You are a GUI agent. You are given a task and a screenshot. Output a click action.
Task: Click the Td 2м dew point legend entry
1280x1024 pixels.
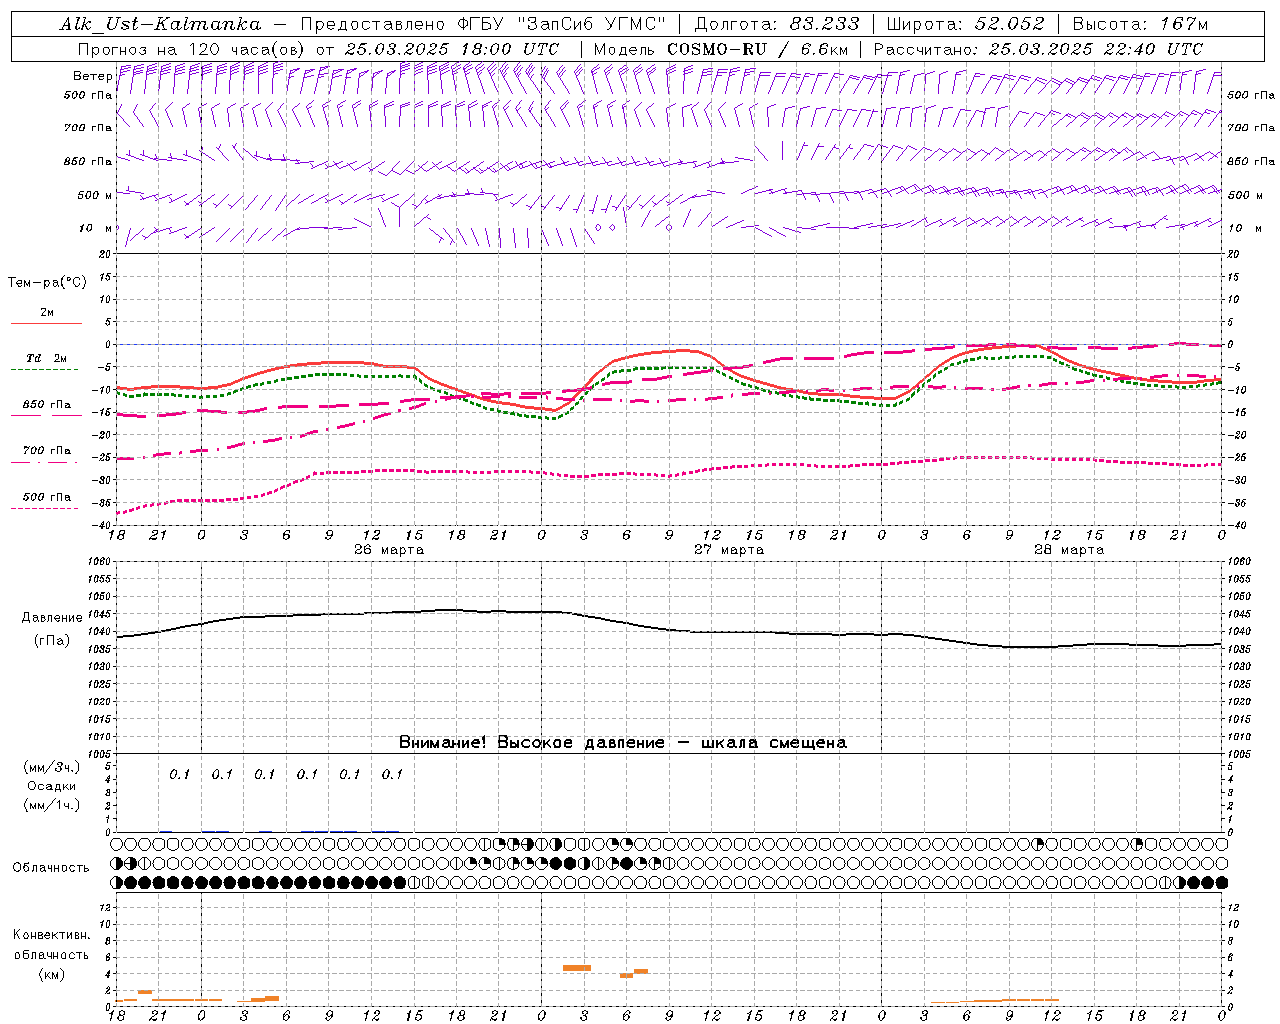[46, 358]
